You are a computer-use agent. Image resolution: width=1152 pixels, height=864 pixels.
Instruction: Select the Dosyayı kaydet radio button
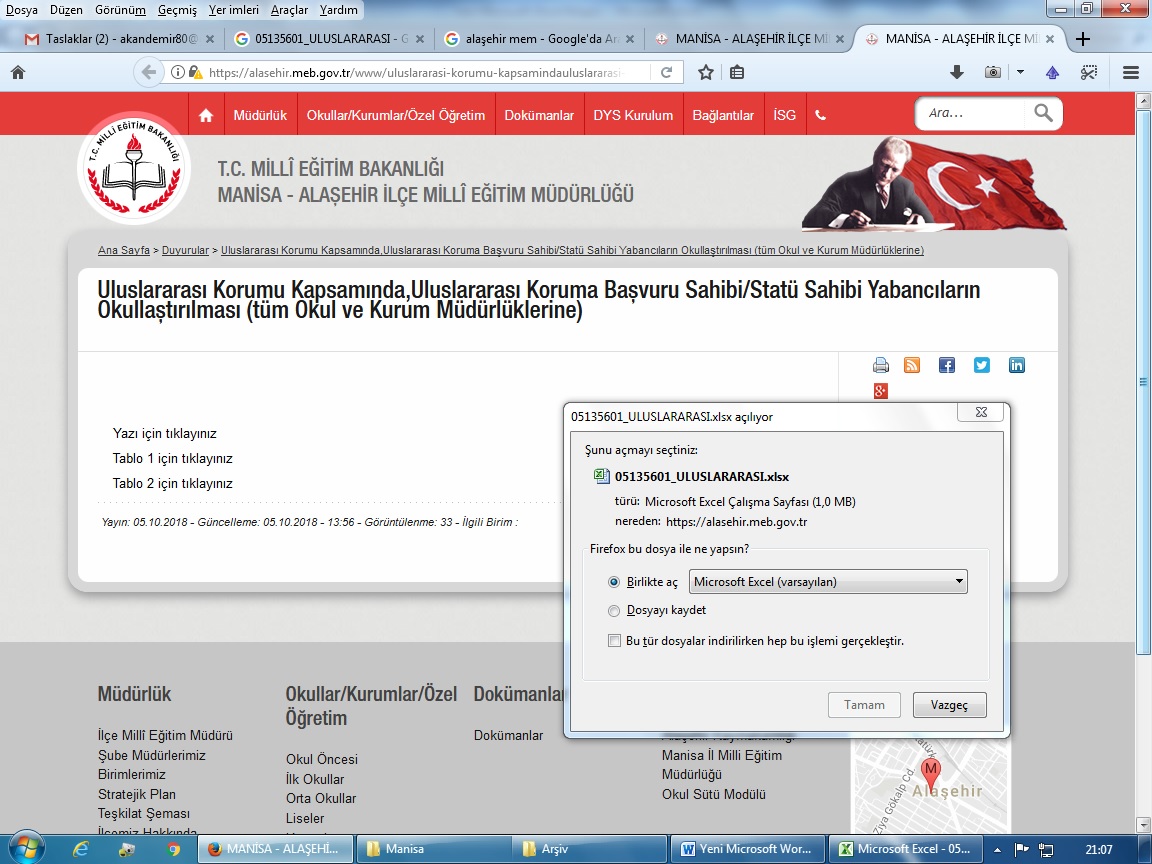click(x=614, y=611)
